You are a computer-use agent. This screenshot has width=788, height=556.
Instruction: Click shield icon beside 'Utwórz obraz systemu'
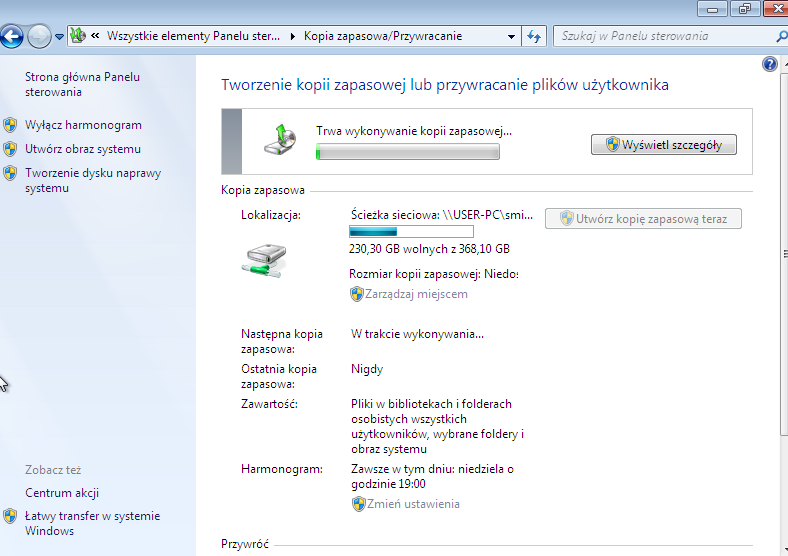coord(10,149)
